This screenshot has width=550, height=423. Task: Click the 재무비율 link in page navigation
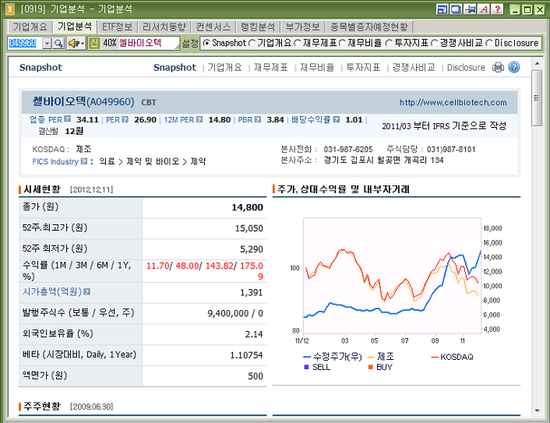click(x=317, y=67)
